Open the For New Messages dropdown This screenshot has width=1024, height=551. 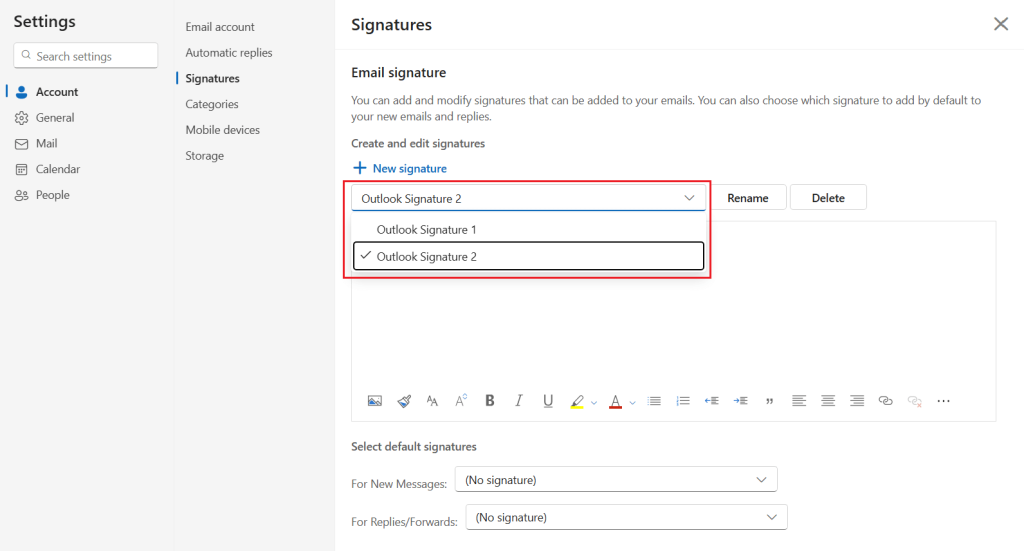pos(615,480)
